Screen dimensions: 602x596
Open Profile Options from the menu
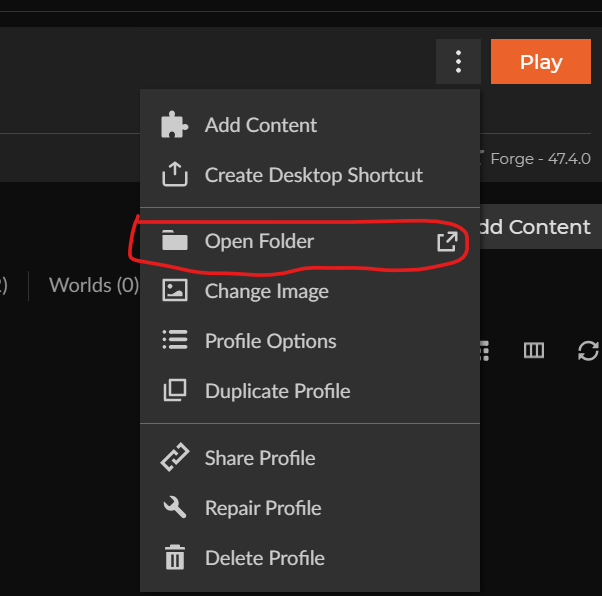[x=270, y=341]
